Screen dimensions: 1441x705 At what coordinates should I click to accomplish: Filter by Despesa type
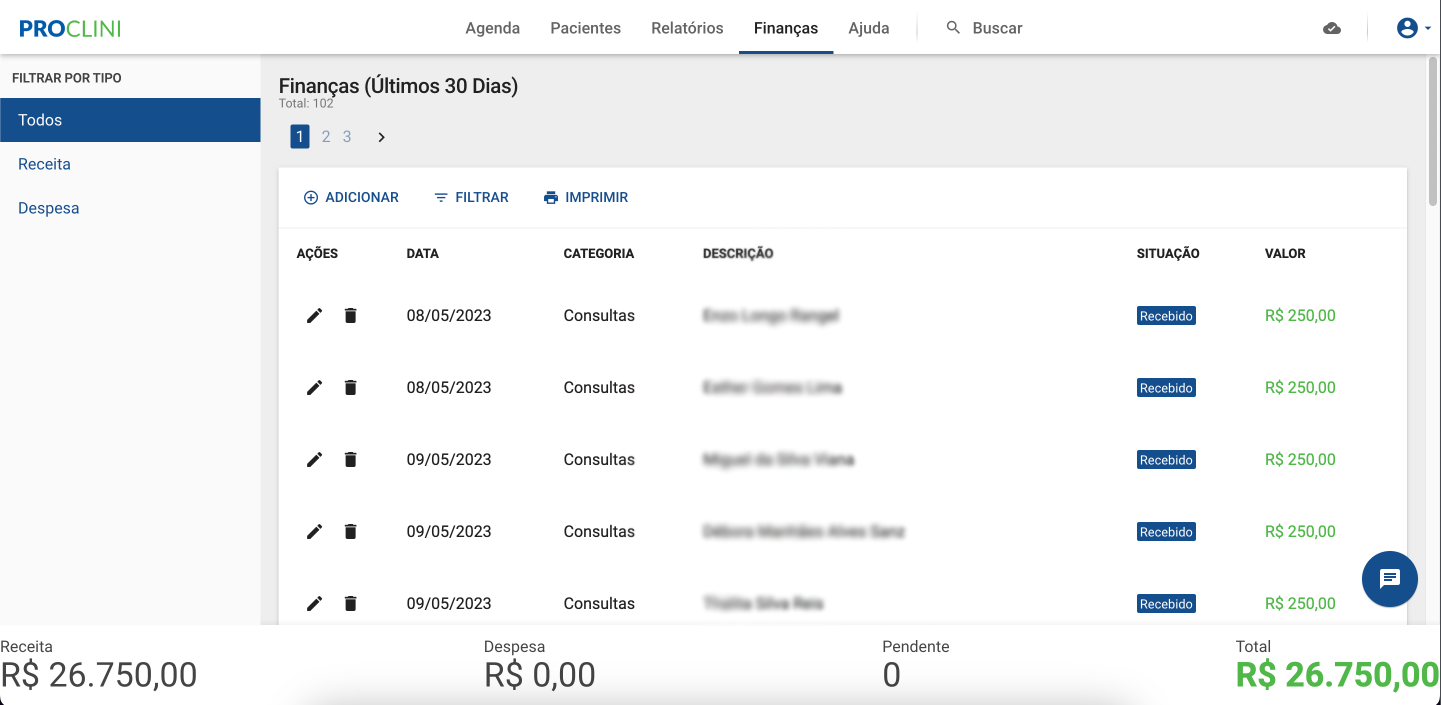[49, 209]
